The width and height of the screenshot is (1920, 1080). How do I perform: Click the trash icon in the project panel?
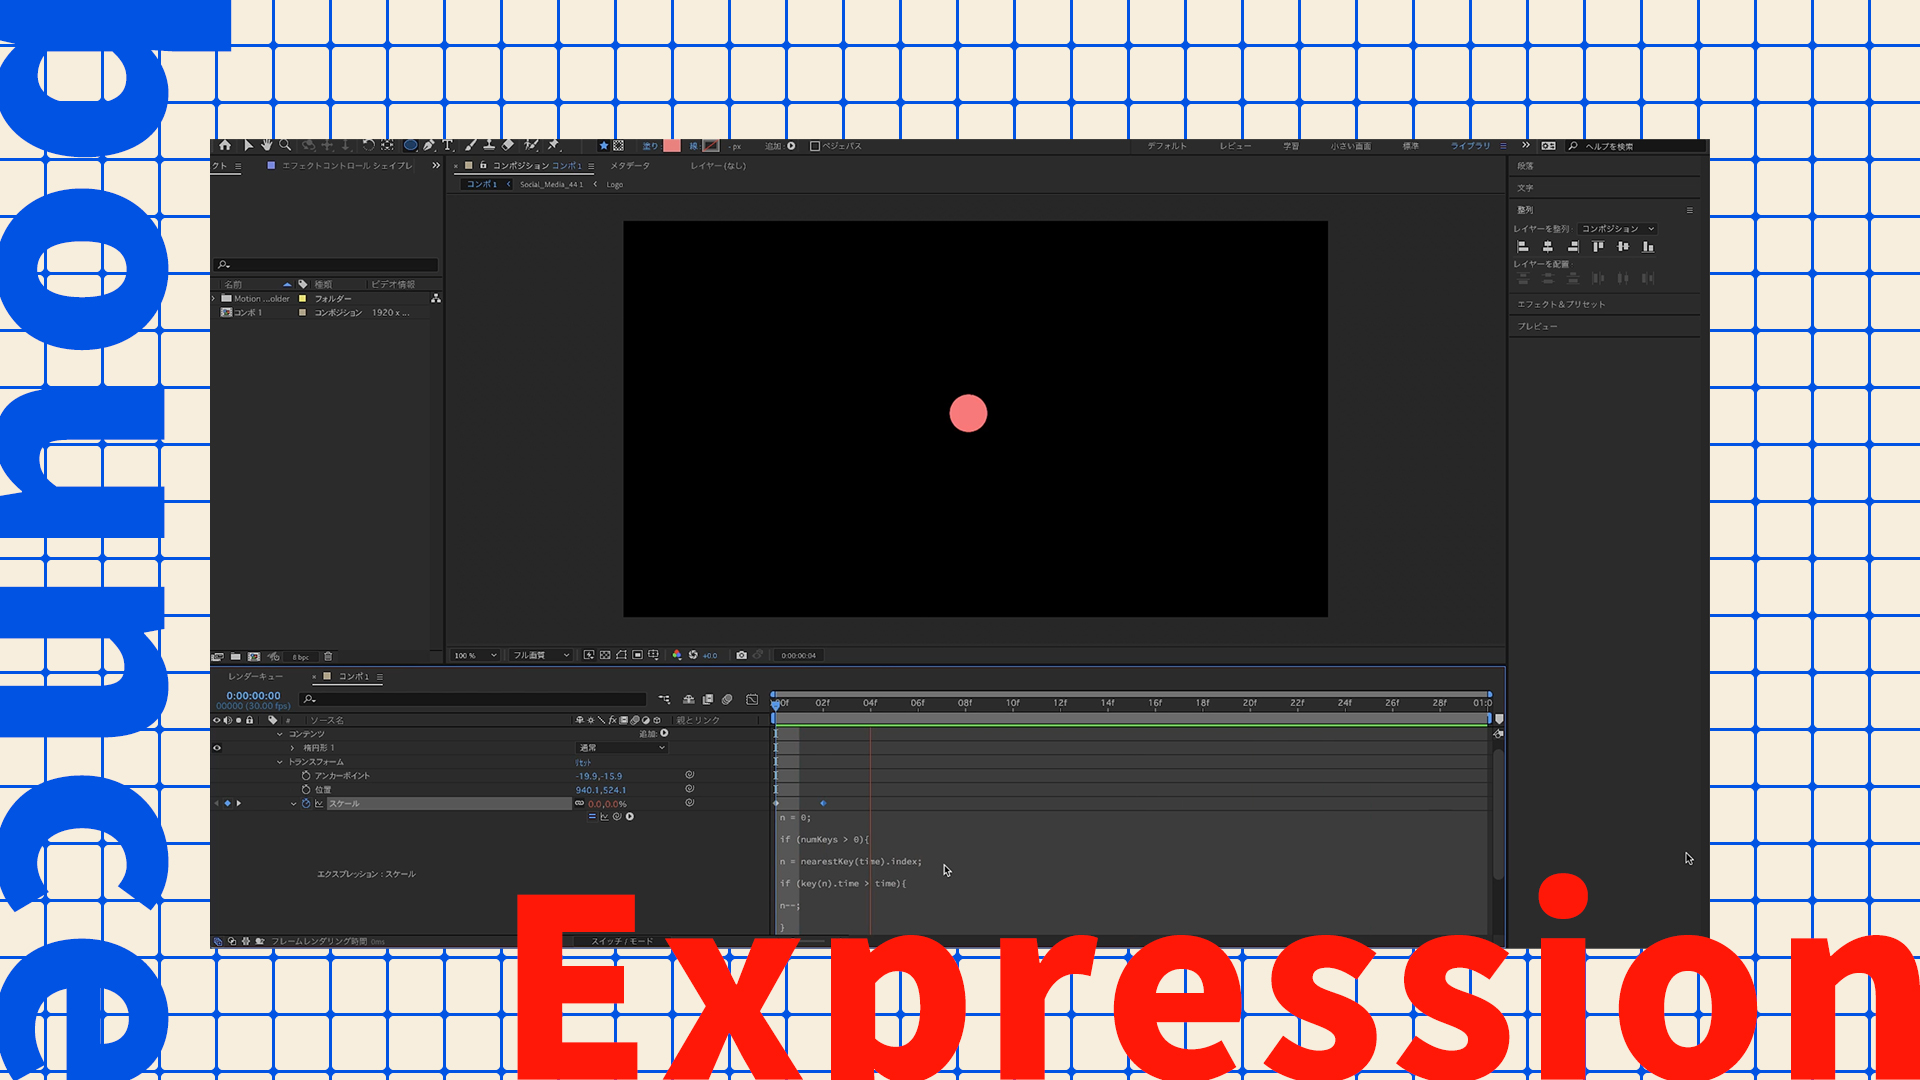click(x=328, y=656)
